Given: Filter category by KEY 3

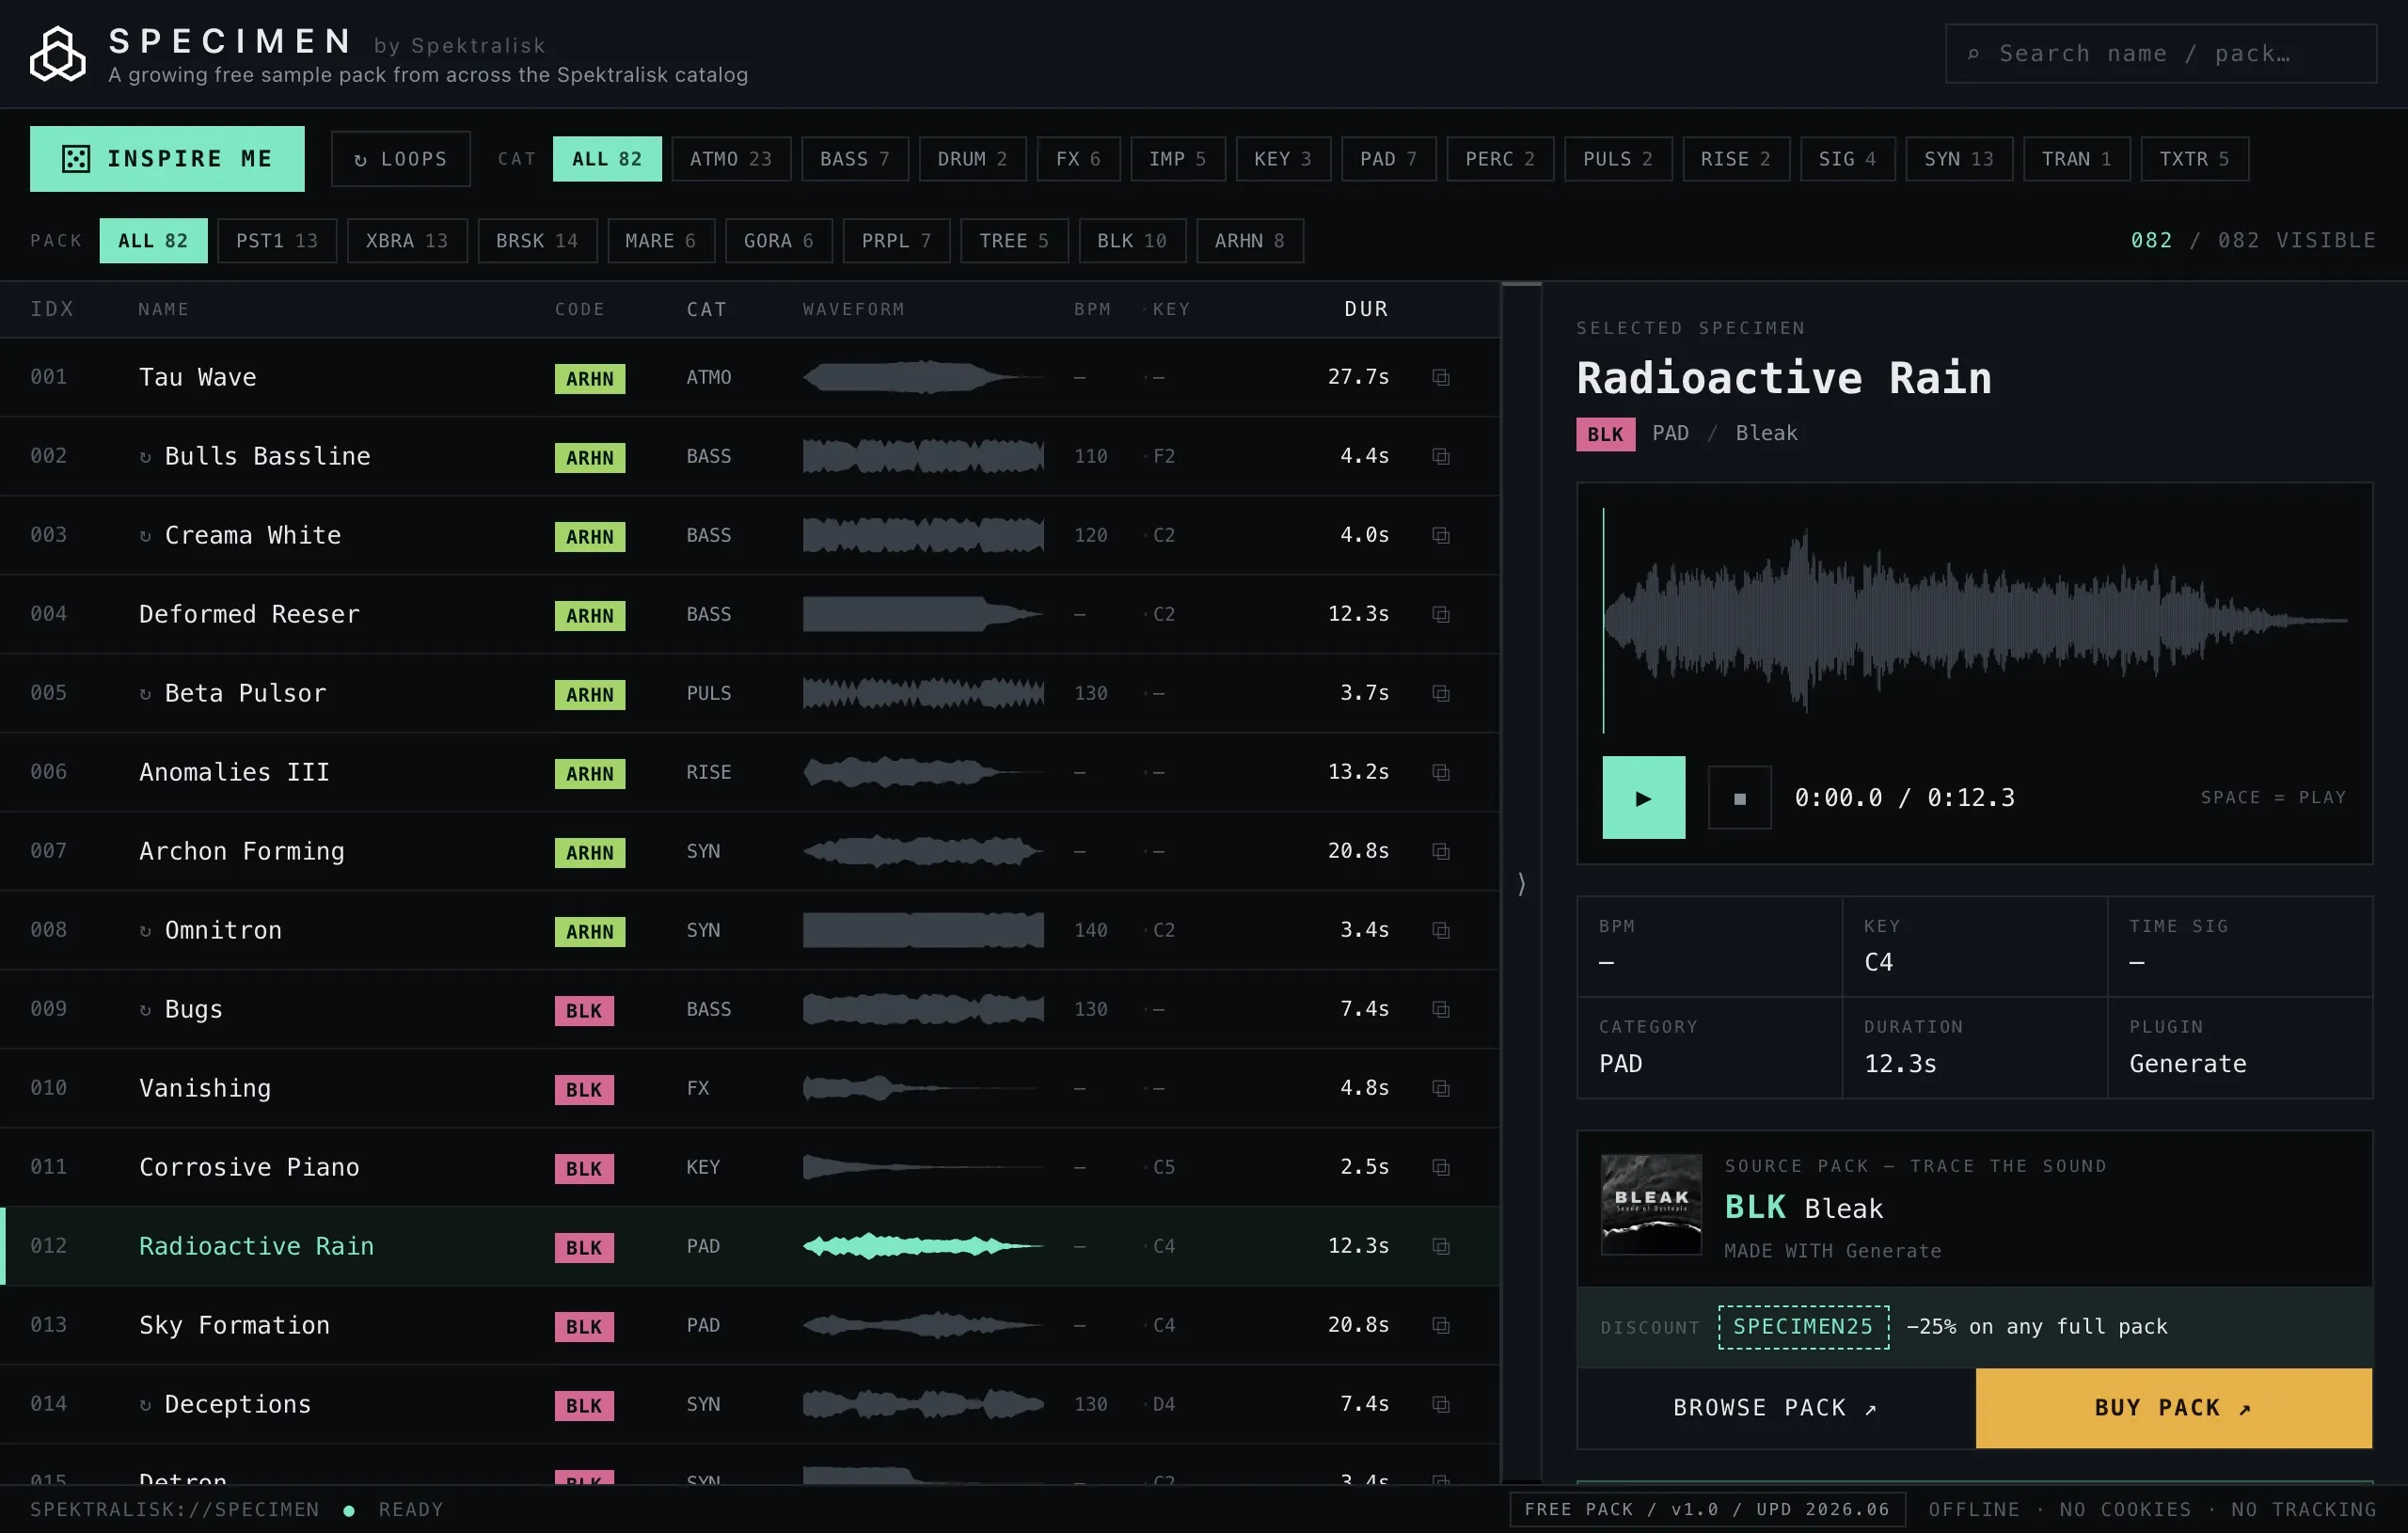Looking at the screenshot, I should 1283,159.
